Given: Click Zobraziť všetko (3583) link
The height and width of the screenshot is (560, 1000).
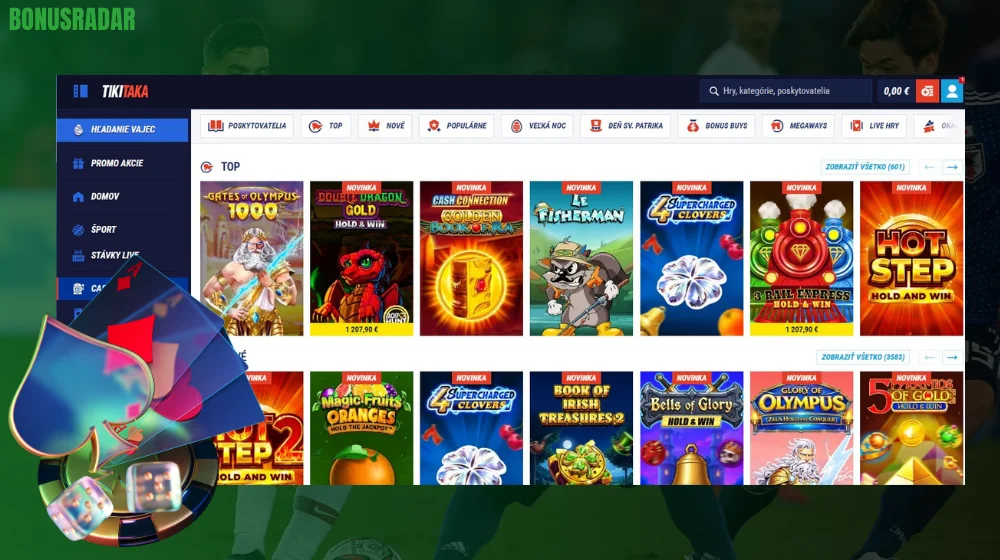Looking at the screenshot, I should coord(862,357).
